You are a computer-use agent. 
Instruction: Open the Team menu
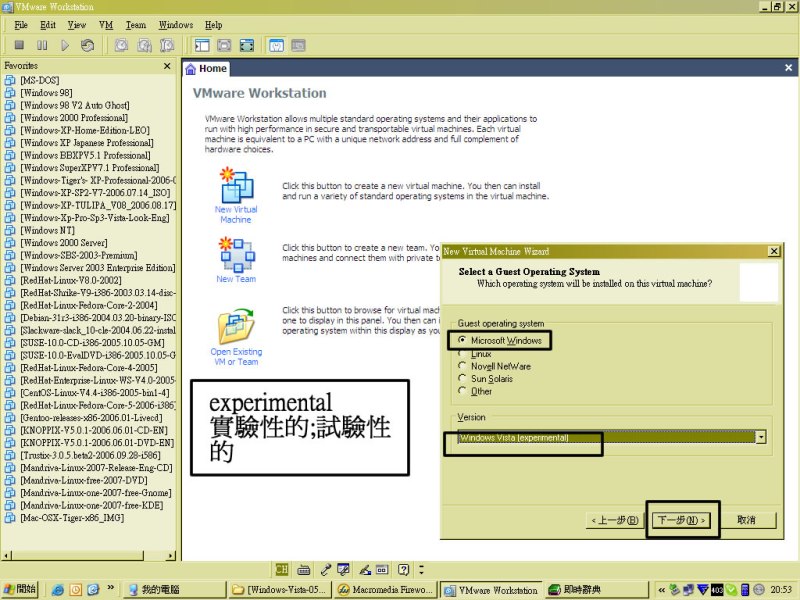(136, 25)
